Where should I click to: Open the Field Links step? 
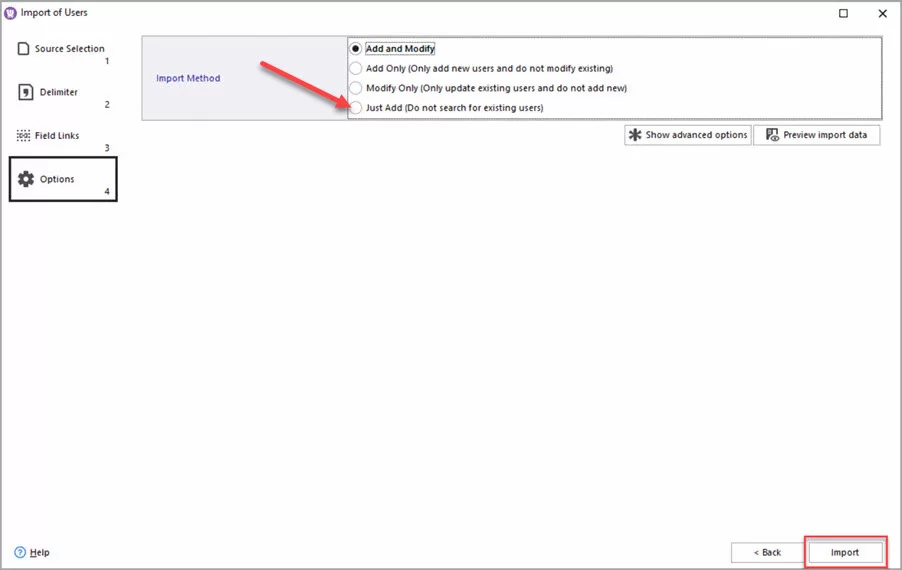tap(58, 136)
